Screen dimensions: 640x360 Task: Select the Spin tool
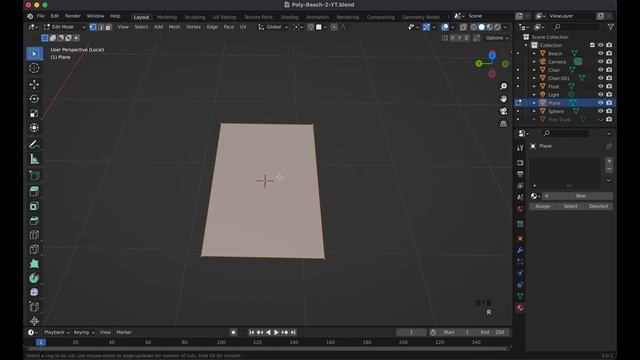34,278
